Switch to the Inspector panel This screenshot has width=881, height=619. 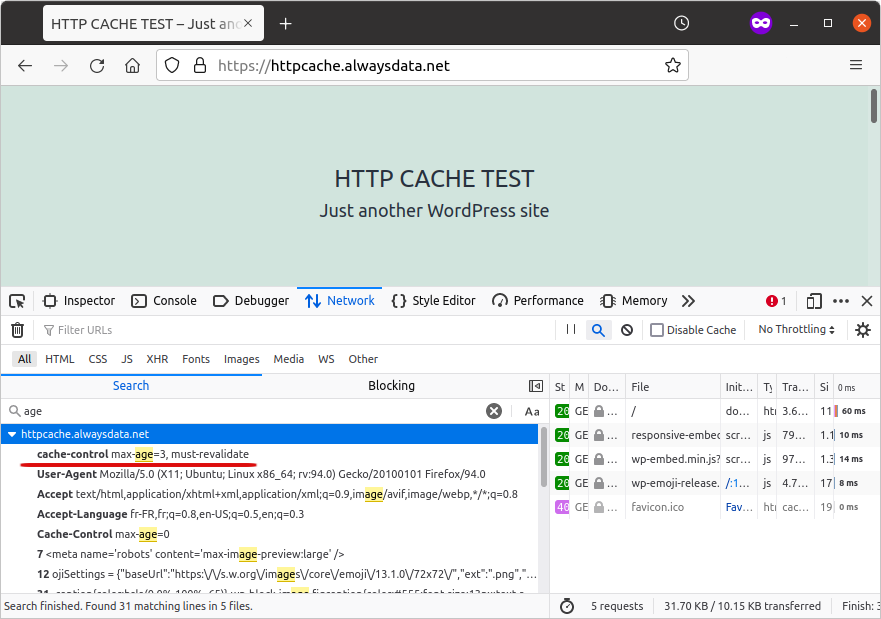[x=79, y=301]
